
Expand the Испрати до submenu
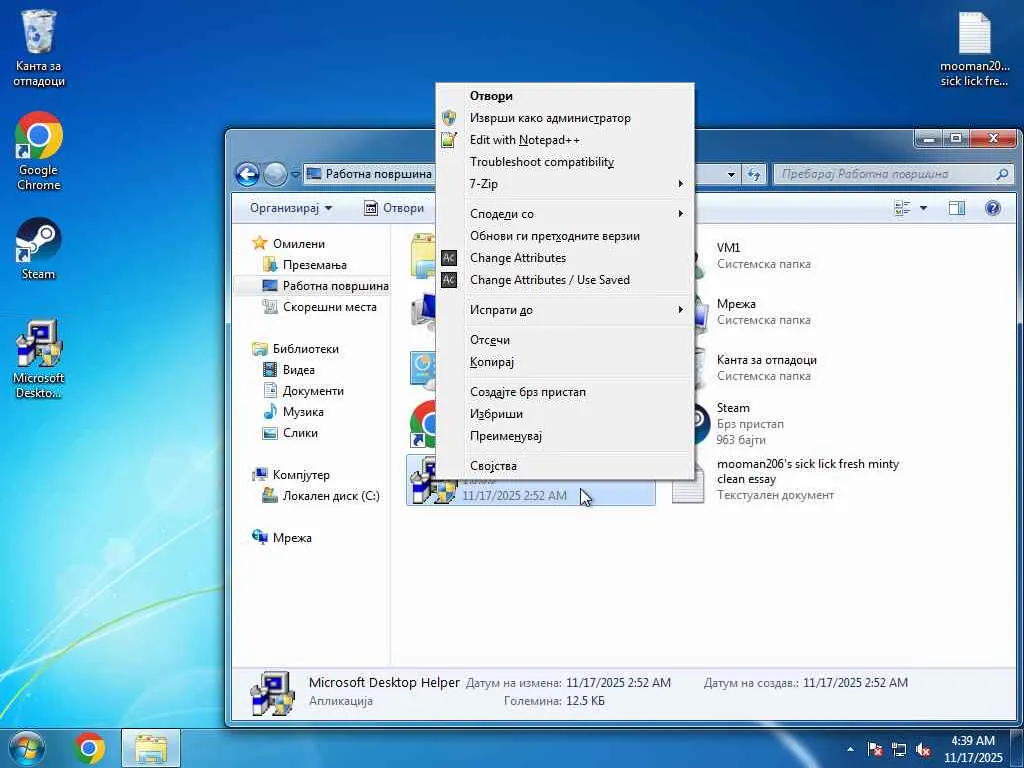coord(565,310)
